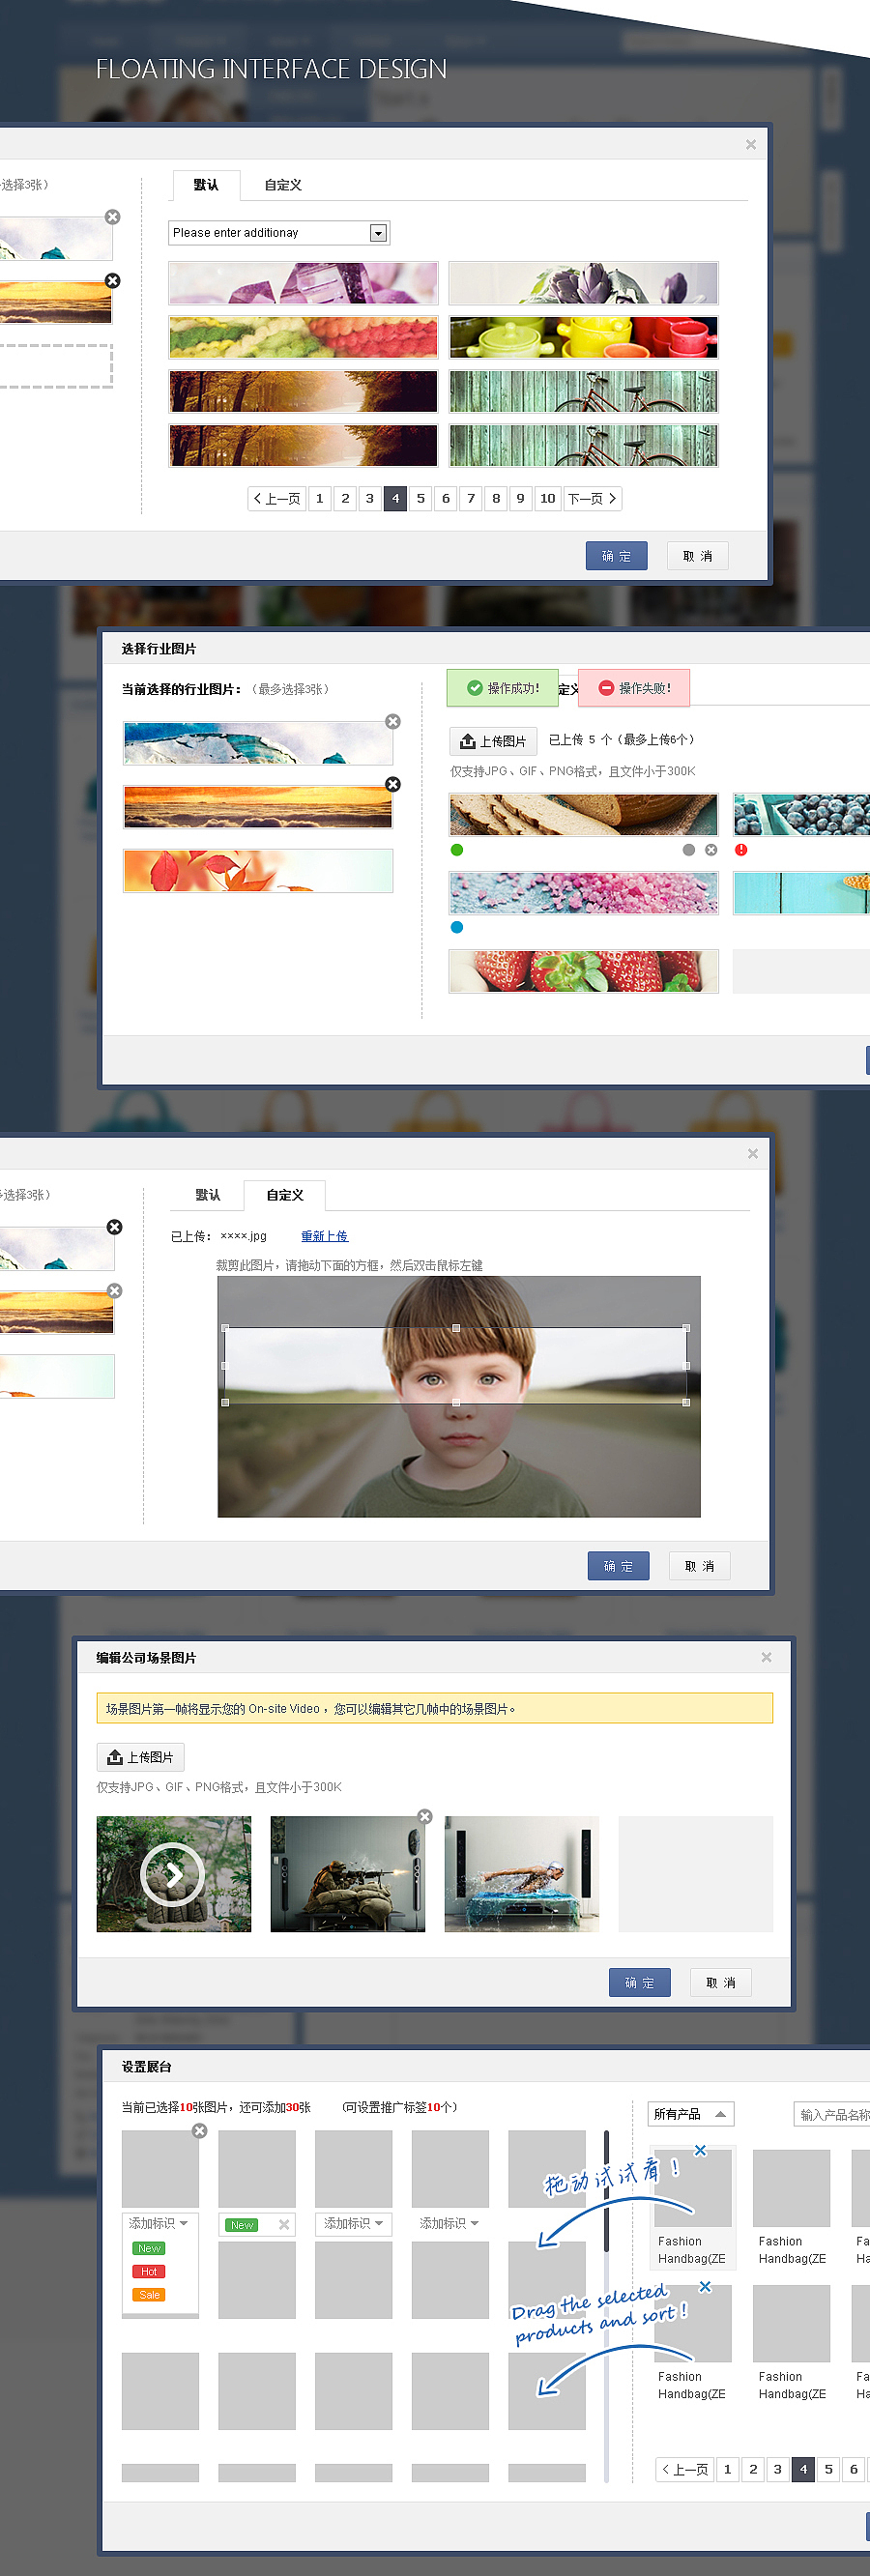
Task: Open the 添加标识 dropdown in fourth column
Action: point(449,2223)
